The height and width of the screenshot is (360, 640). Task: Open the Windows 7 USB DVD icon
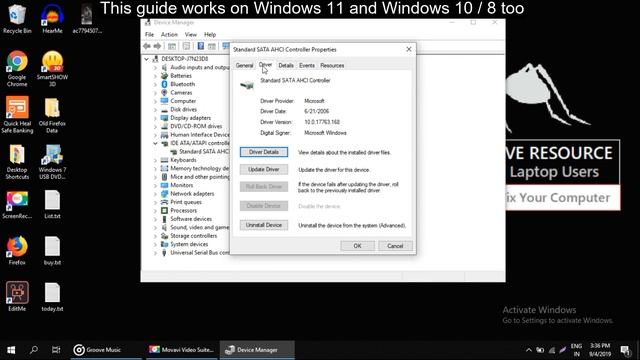[52, 162]
